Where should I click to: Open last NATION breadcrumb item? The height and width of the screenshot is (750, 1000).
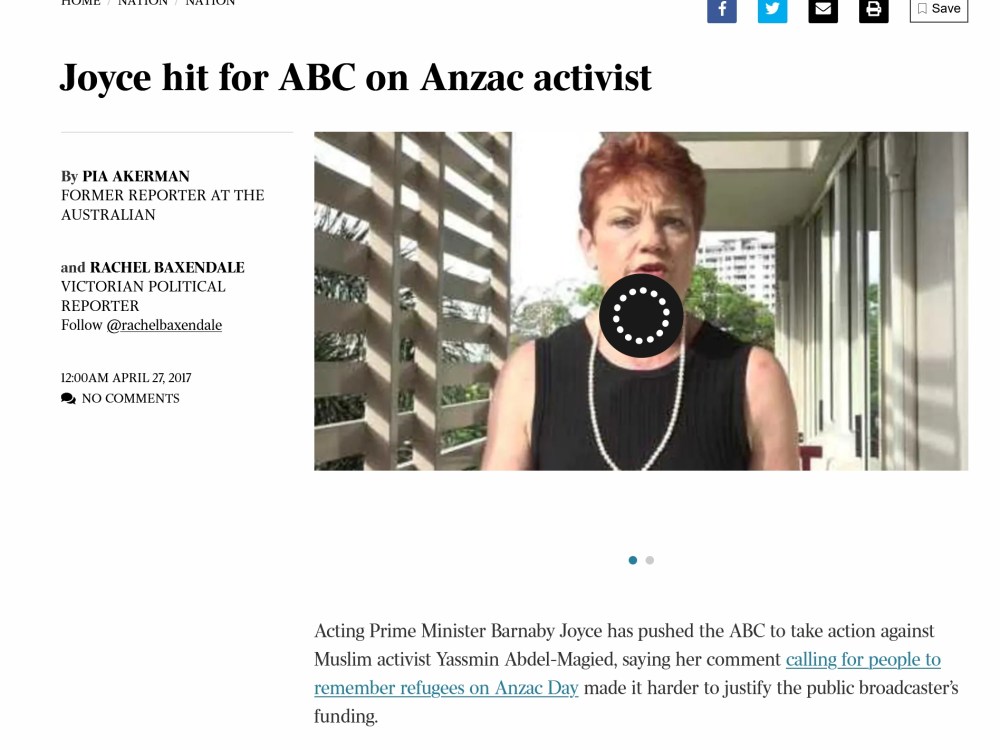point(210,3)
